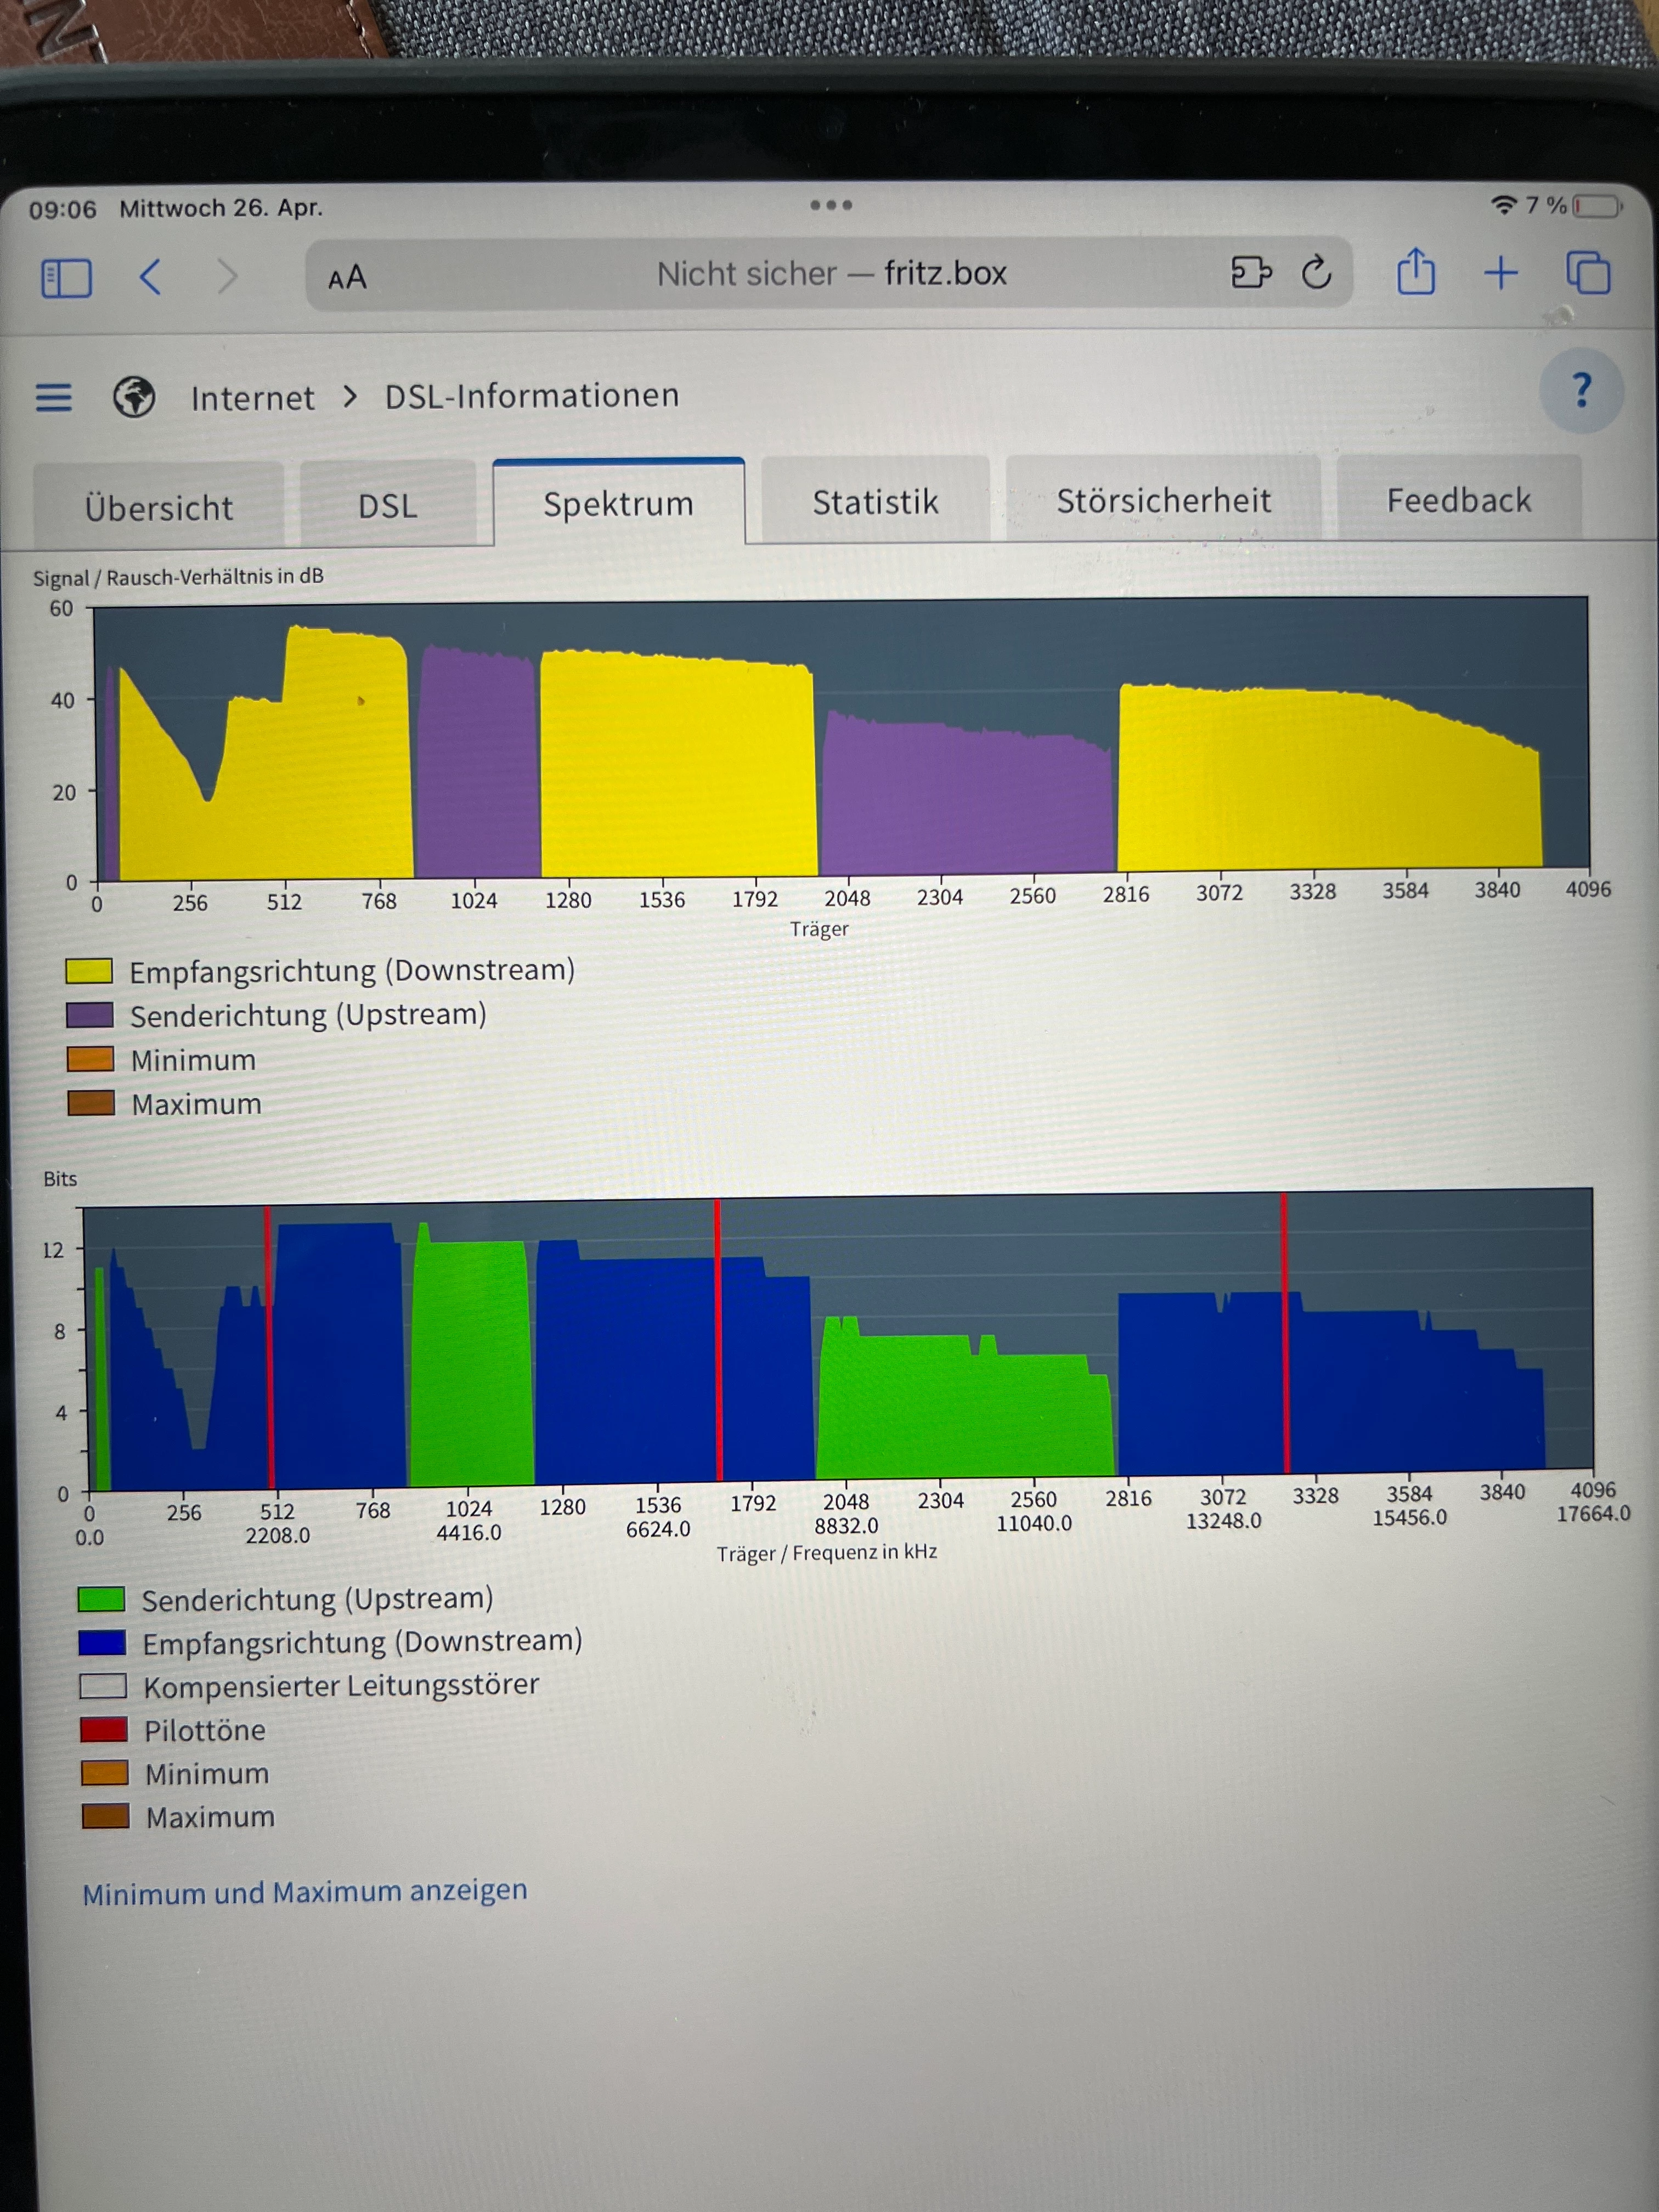The image size is (1659, 2212).
Task: Open the AA reader text-size menu
Action: (347, 277)
